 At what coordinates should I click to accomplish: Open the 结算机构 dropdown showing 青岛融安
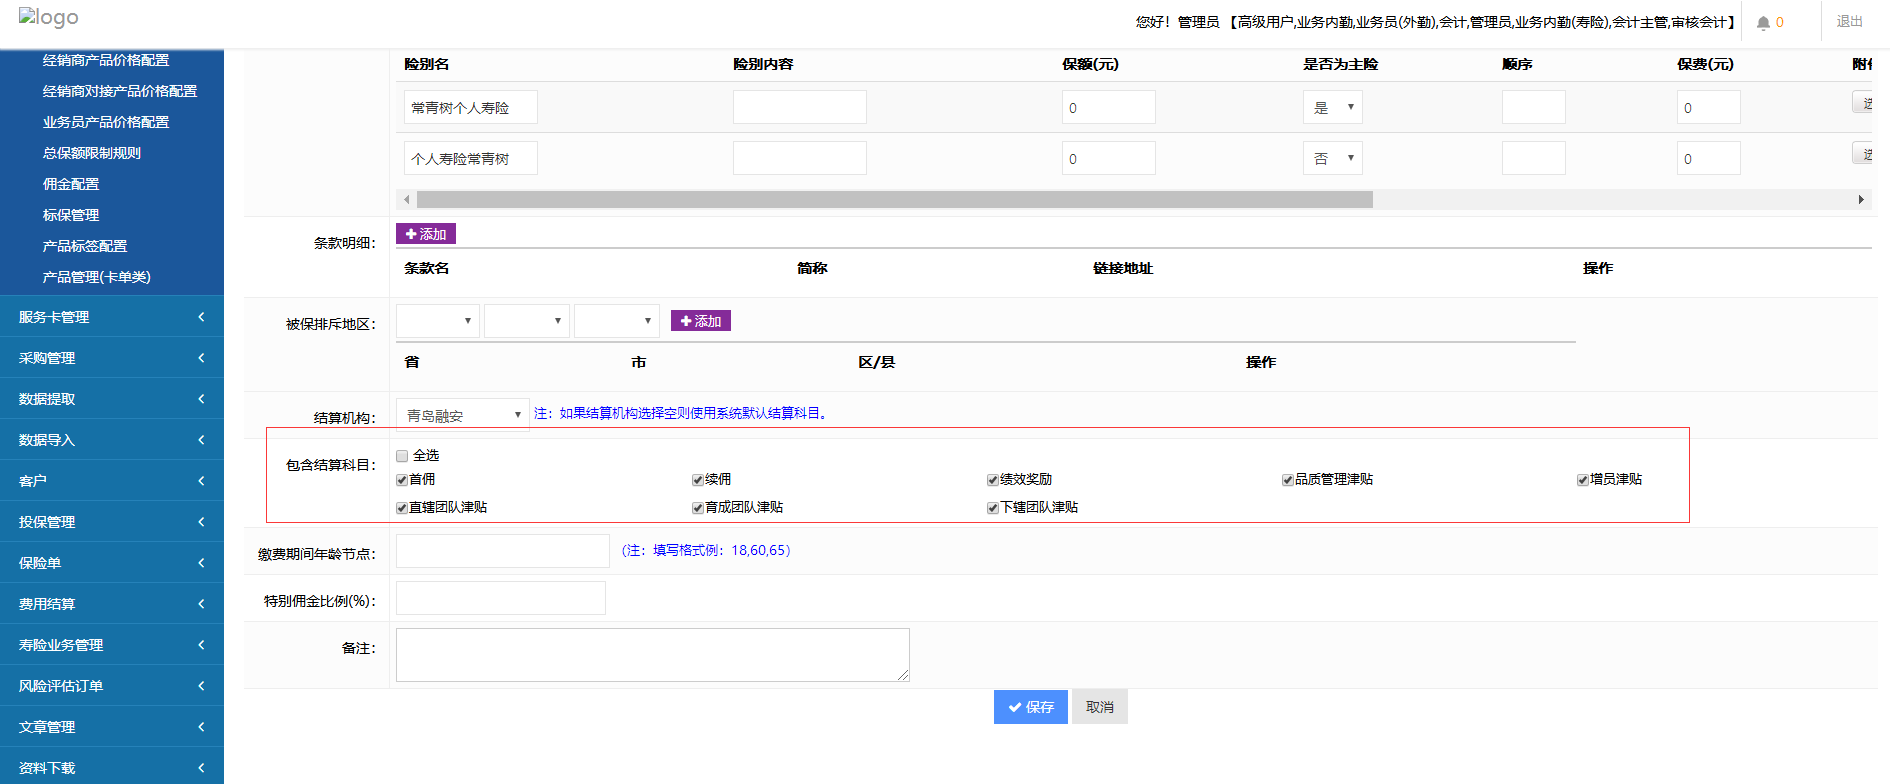[462, 415]
